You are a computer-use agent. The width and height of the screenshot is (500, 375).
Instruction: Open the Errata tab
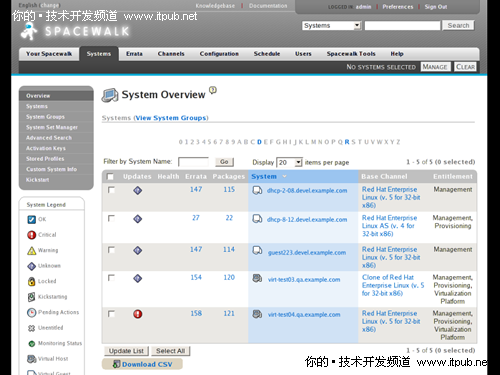[134, 54]
